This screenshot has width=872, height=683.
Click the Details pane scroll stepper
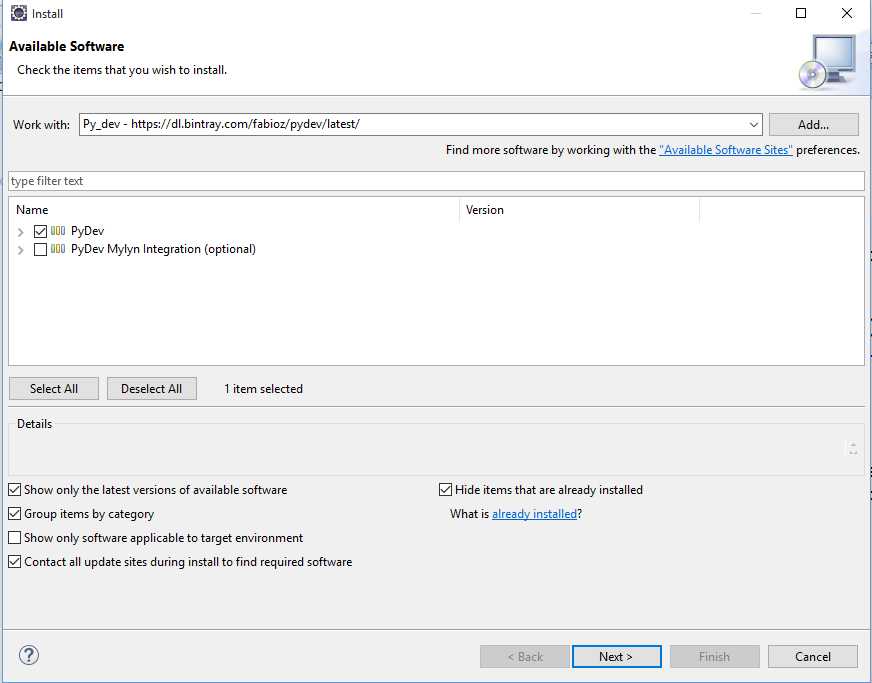click(x=853, y=448)
